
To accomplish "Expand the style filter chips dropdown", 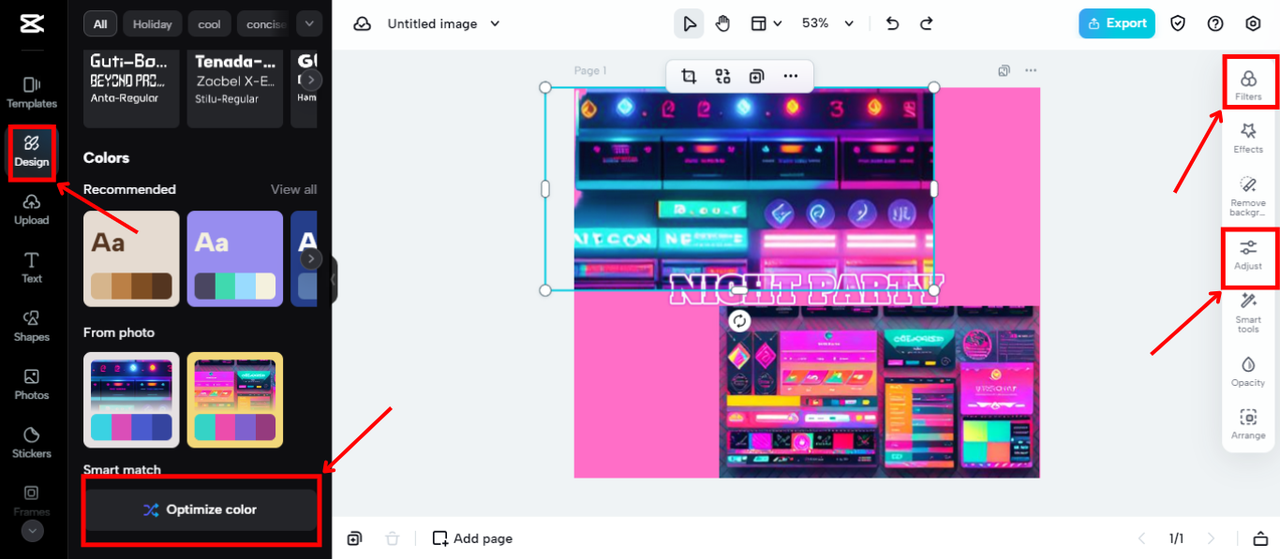I will point(310,24).
